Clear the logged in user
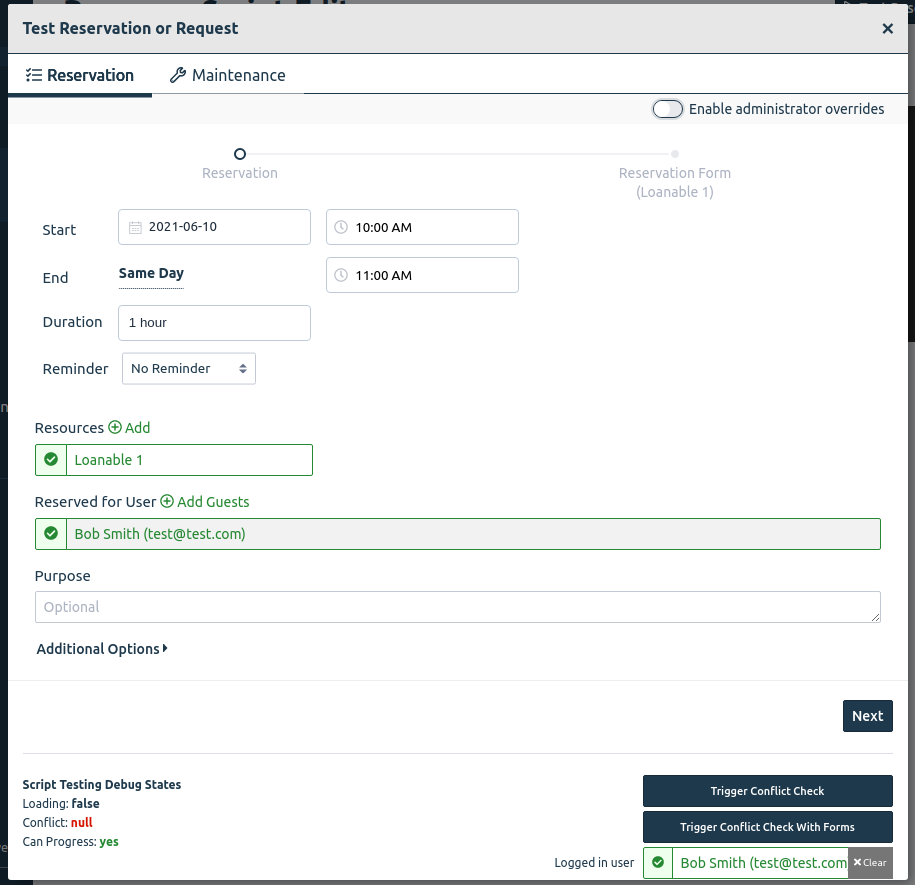The width and height of the screenshot is (915, 885). click(870, 862)
